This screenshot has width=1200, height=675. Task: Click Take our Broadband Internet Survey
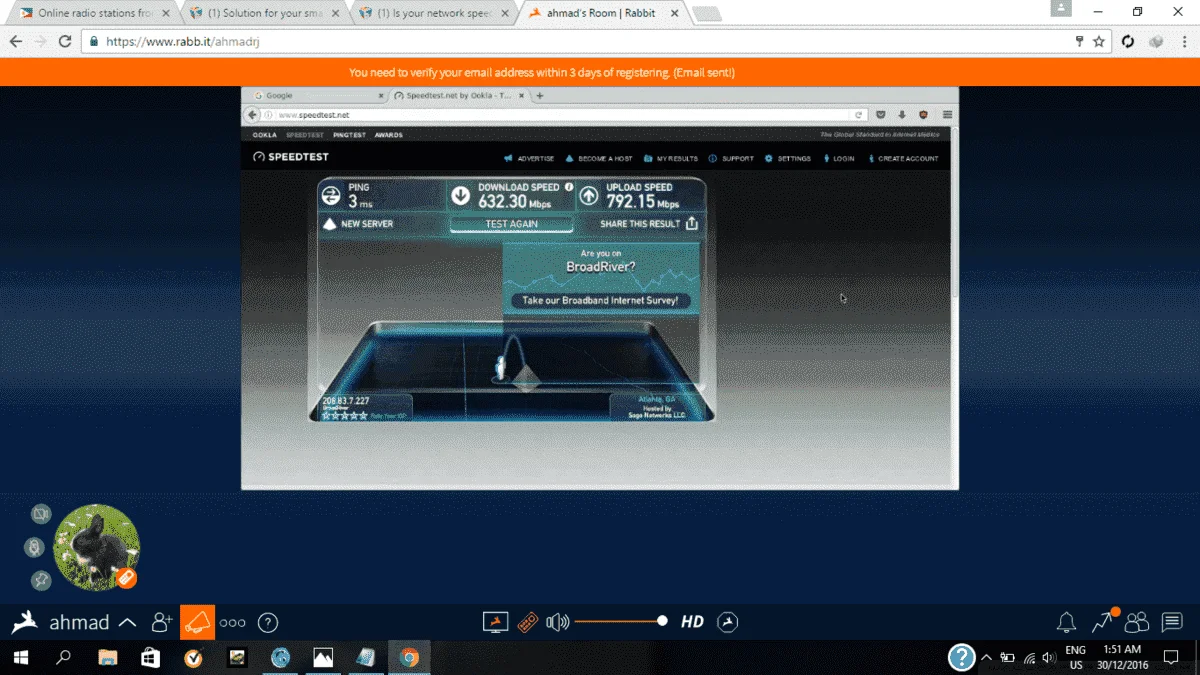click(600, 300)
